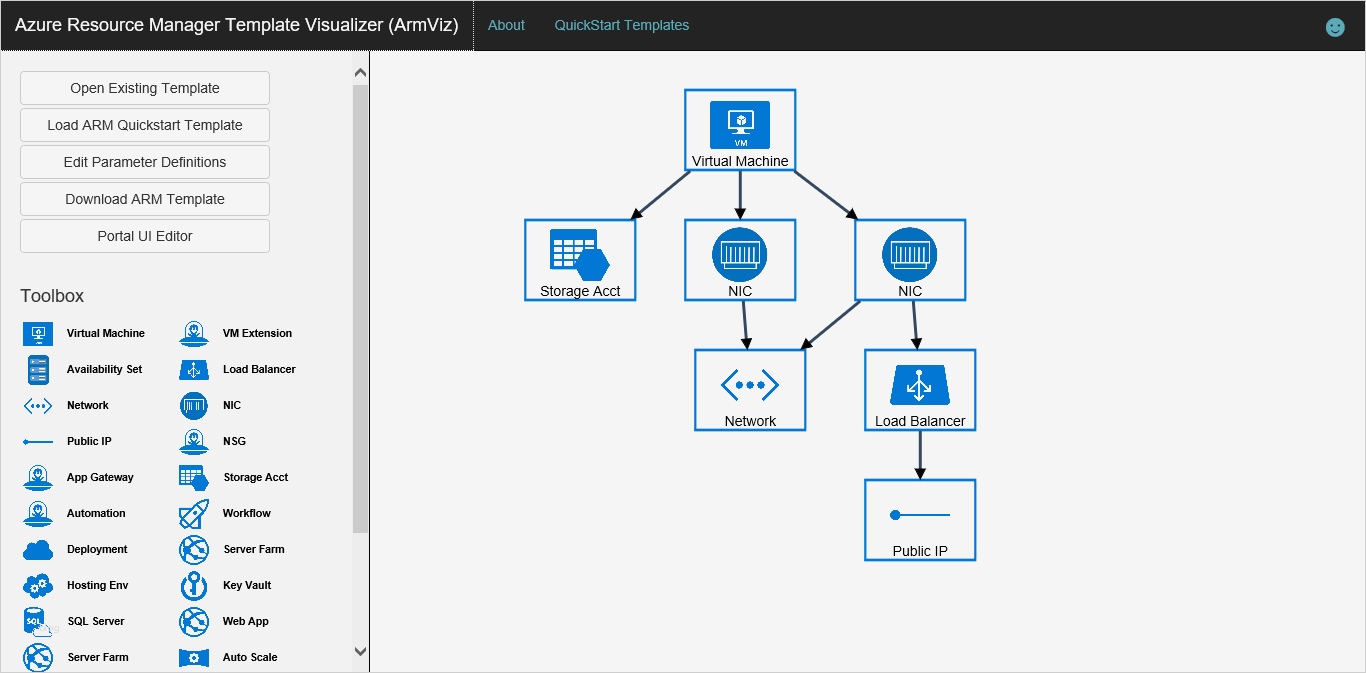Image resolution: width=1366 pixels, height=673 pixels.
Task: Click the sidebar scroll up arrow
Action: point(361,73)
